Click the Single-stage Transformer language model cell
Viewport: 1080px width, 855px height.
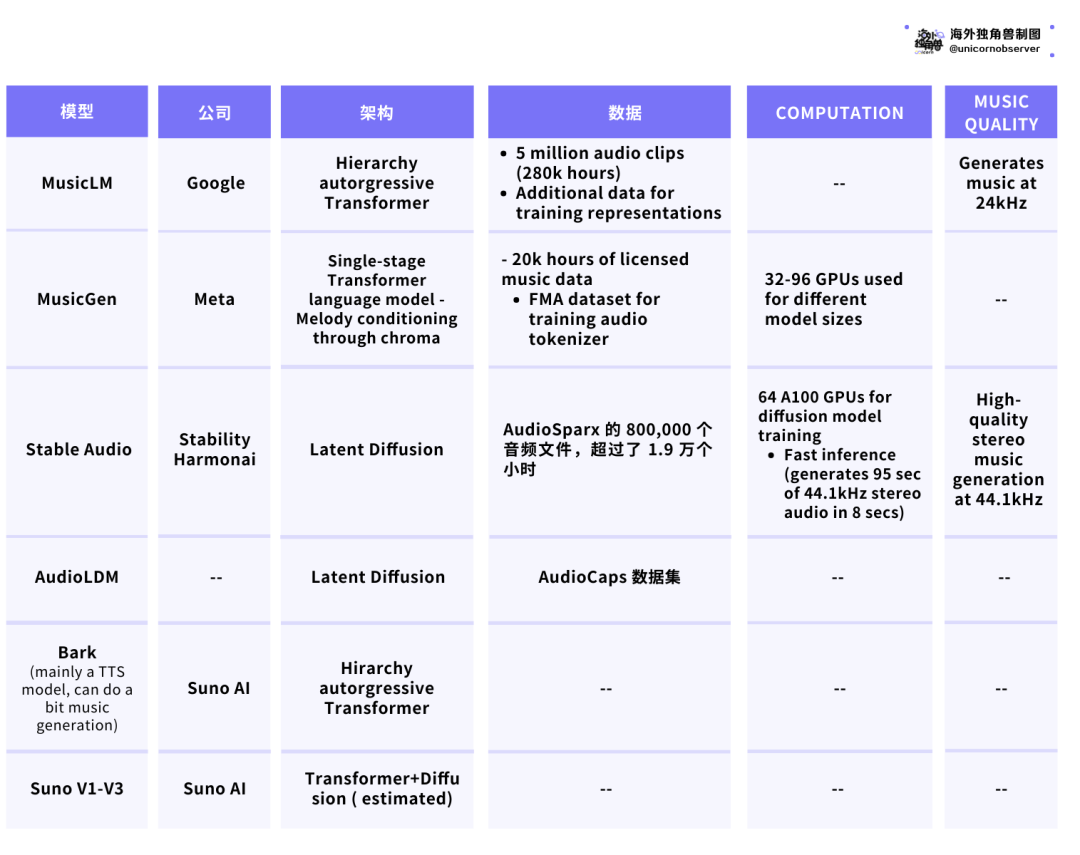(377, 299)
